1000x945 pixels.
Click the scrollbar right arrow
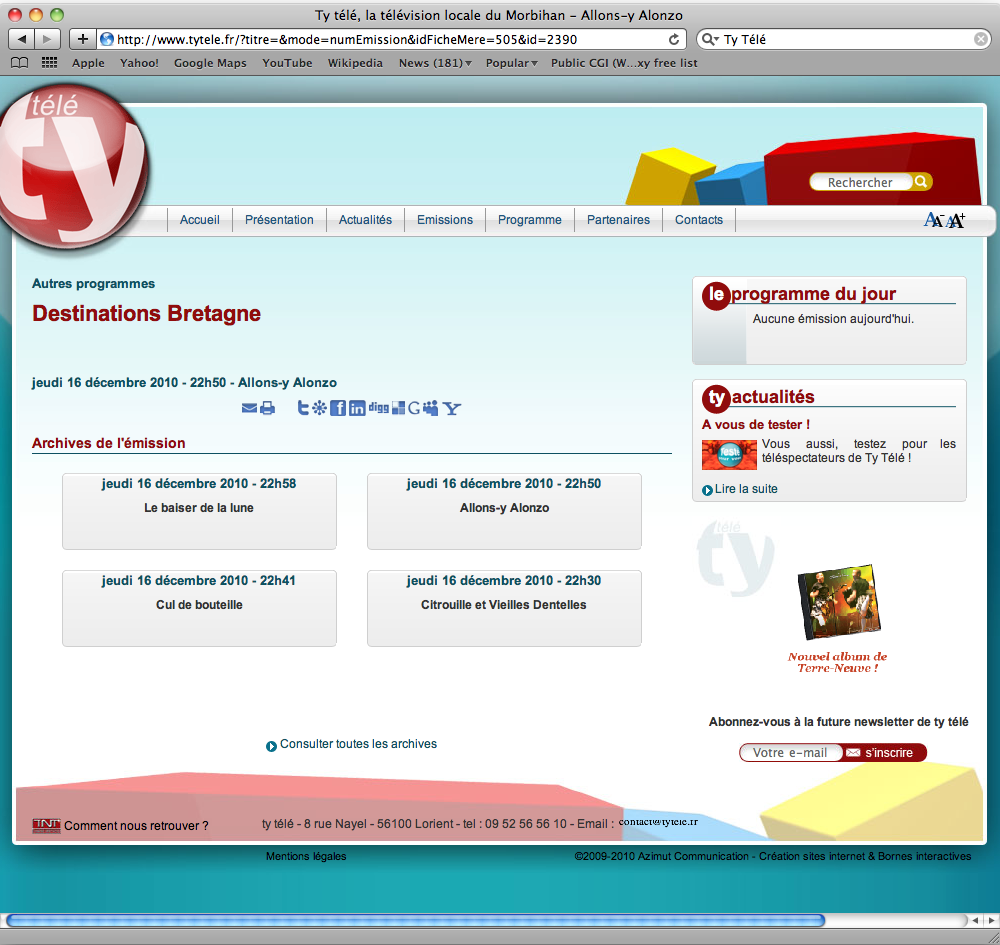coord(991,920)
